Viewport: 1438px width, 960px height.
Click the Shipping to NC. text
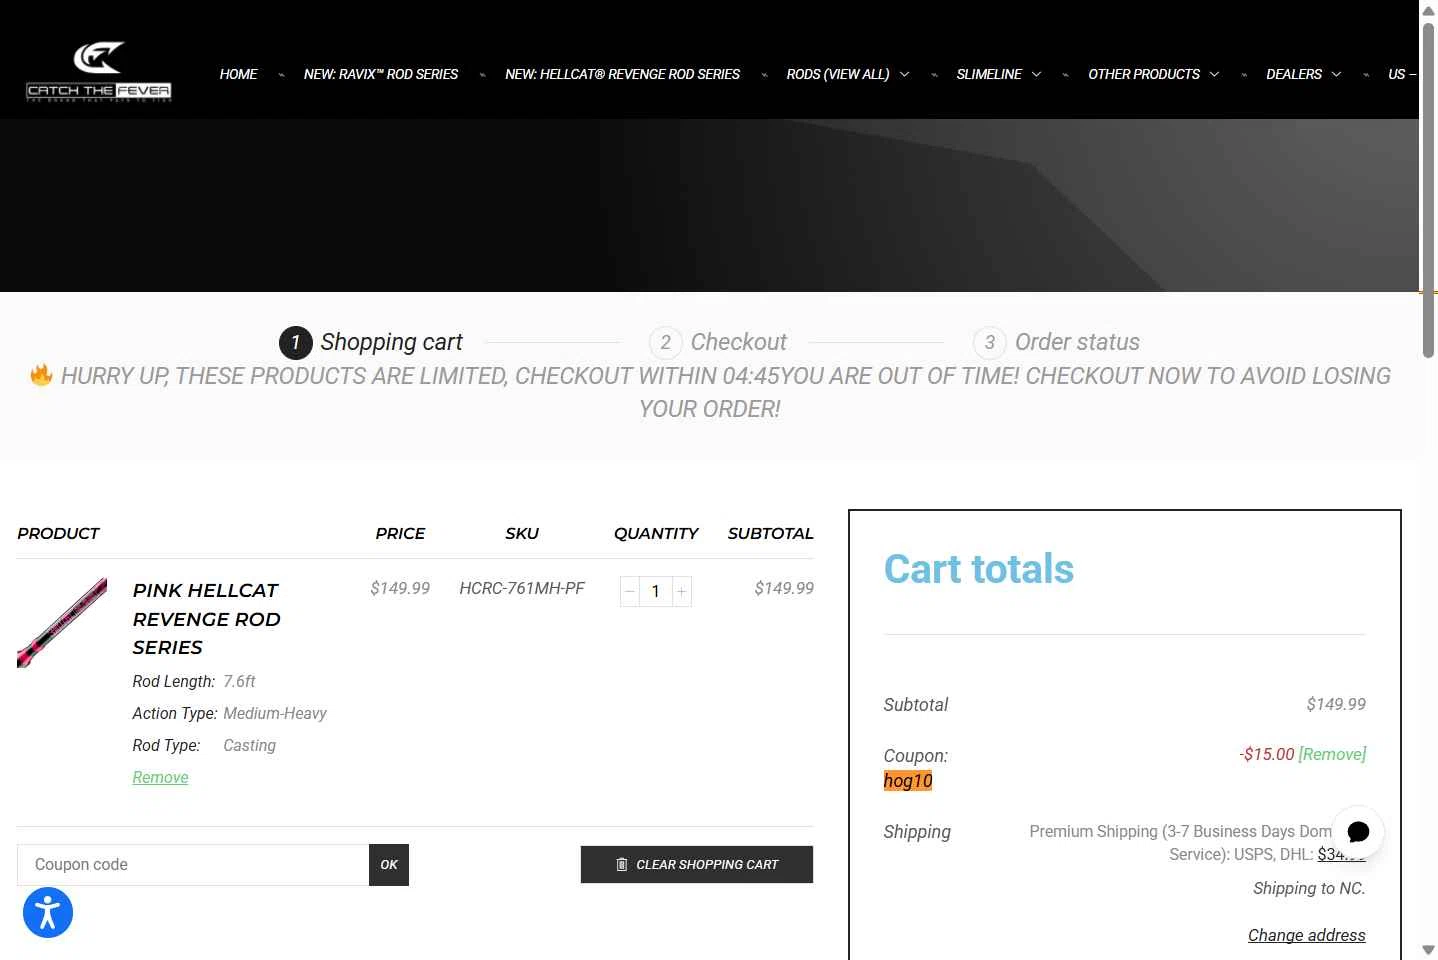point(1309,888)
